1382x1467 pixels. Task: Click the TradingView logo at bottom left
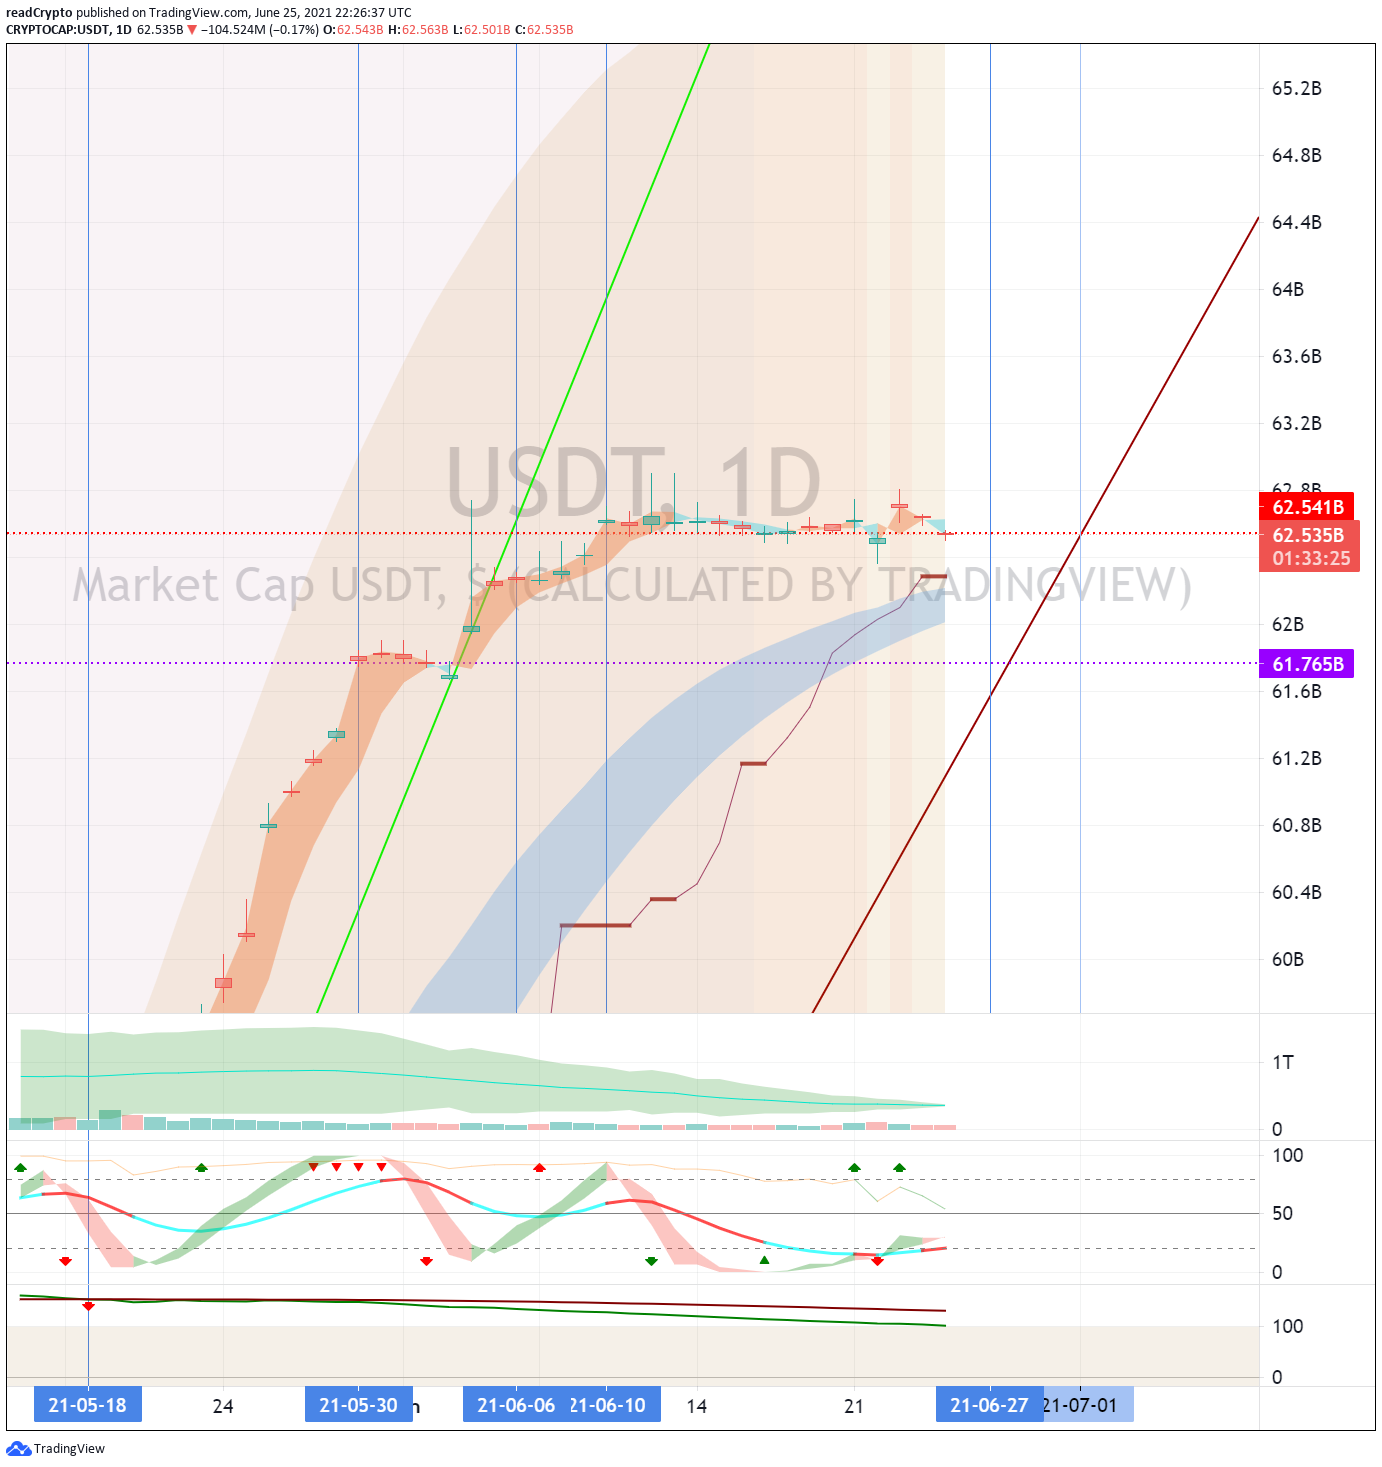55,1448
